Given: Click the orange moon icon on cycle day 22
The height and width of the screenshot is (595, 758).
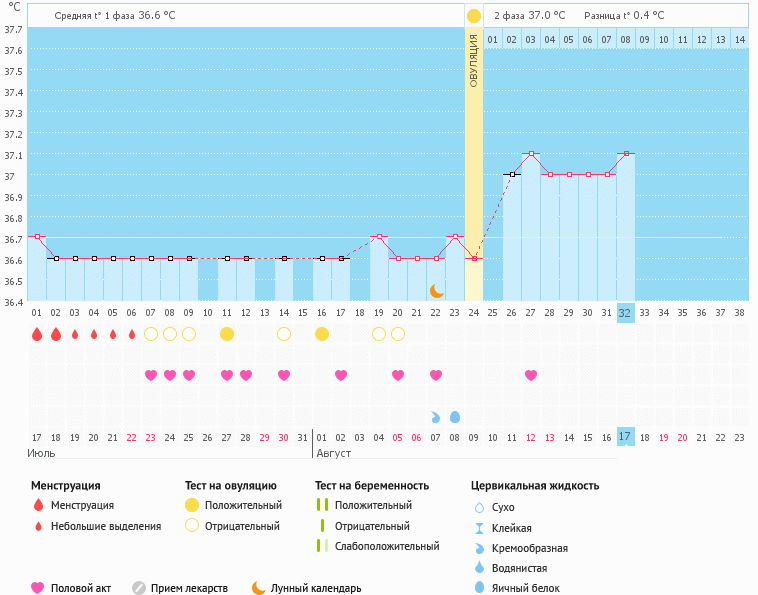Looking at the screenshot, I should point(437,291).
